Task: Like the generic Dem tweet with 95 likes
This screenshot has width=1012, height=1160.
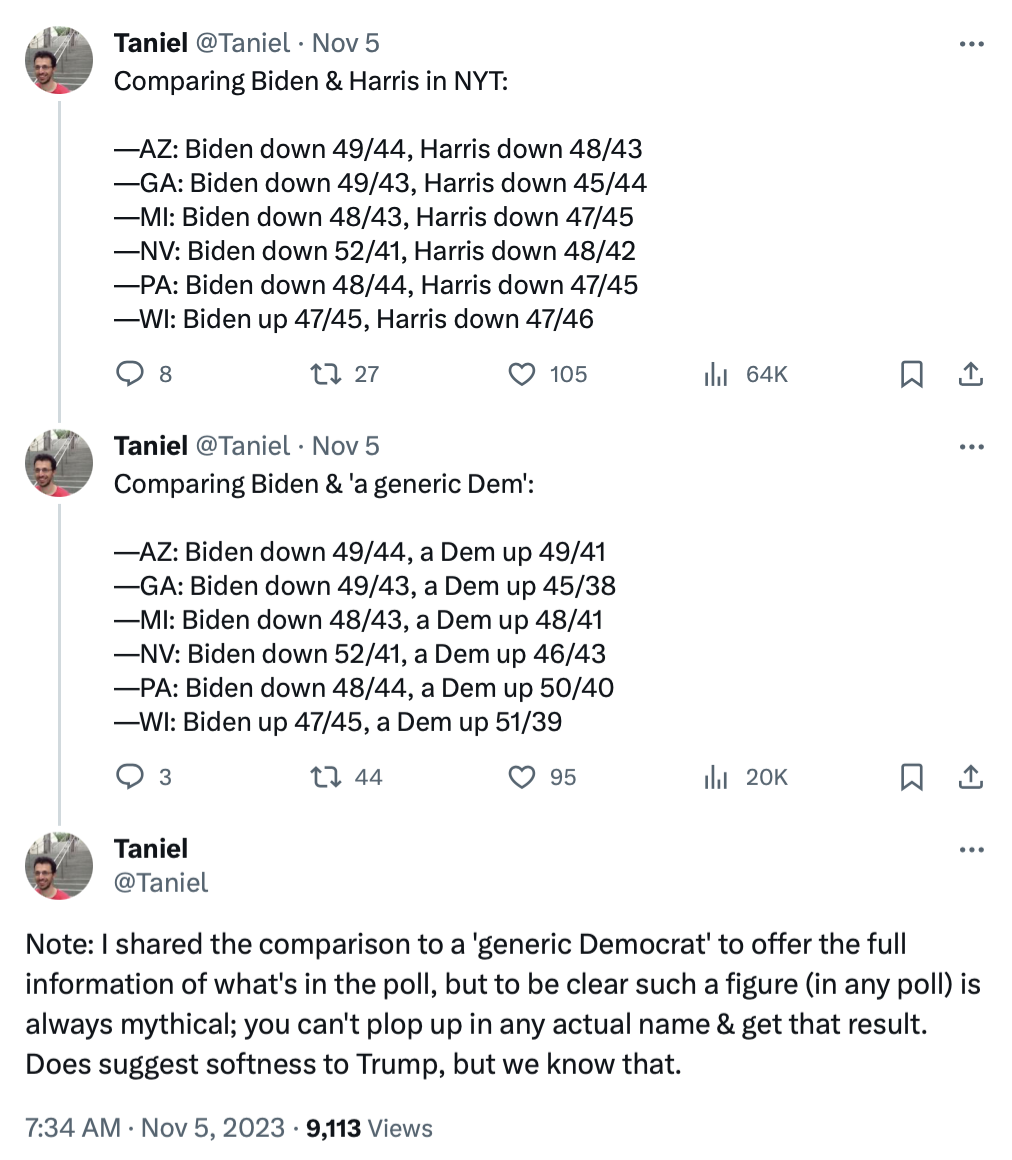Action: click(x=521, y=777)
